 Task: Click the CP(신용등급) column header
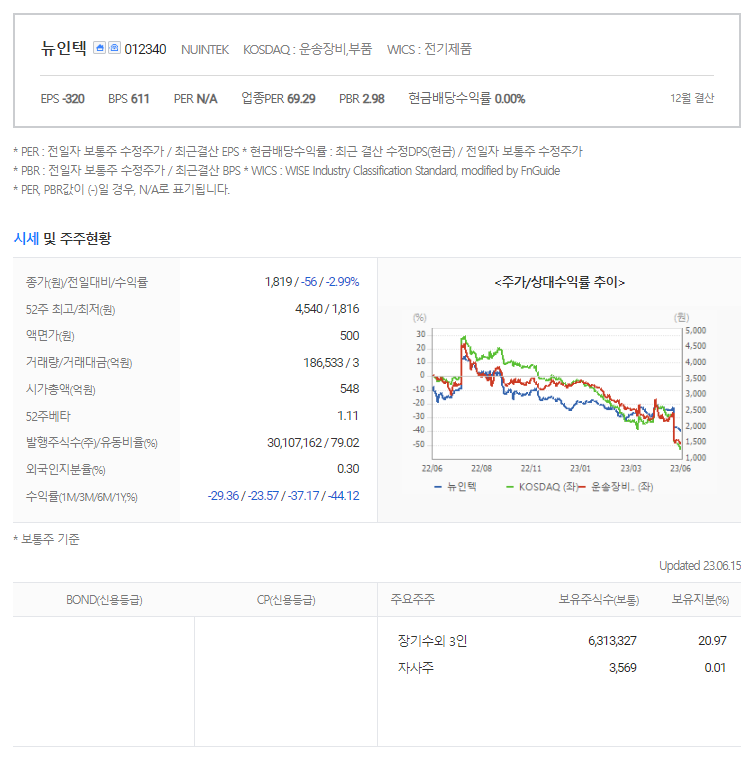[286, 600]
